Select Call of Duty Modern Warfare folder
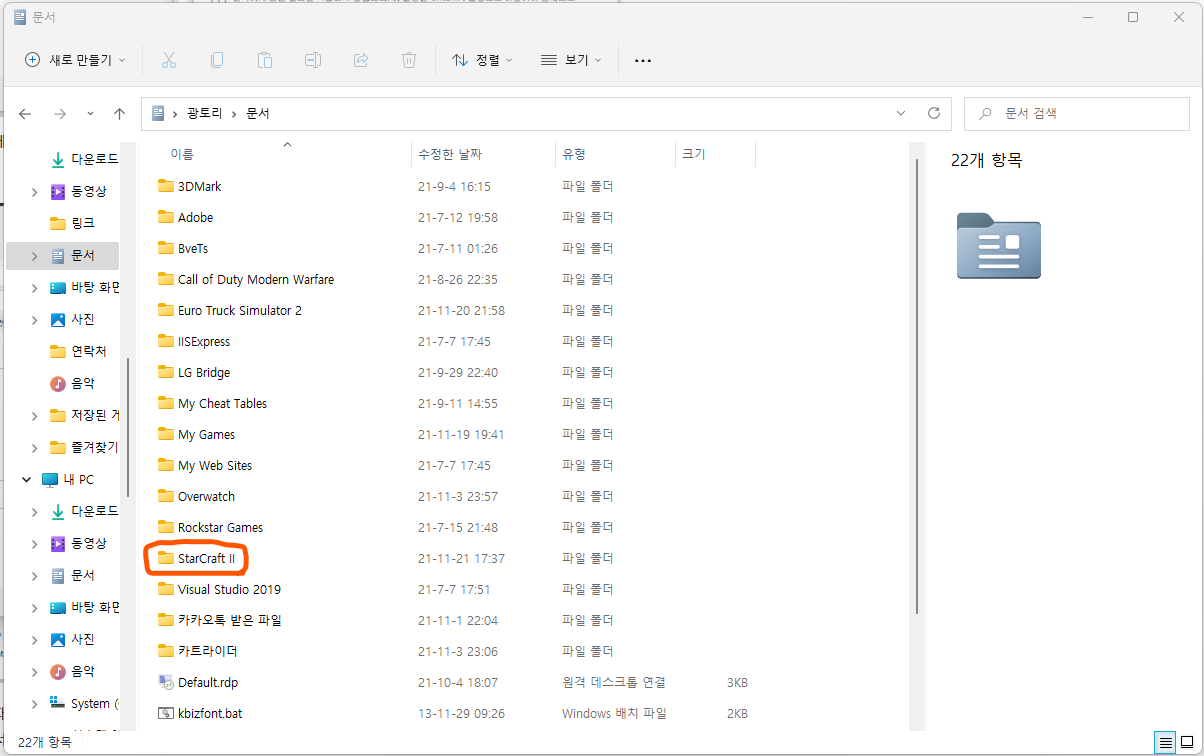This screenshot has width=1204, height=756. click(246, 279)
